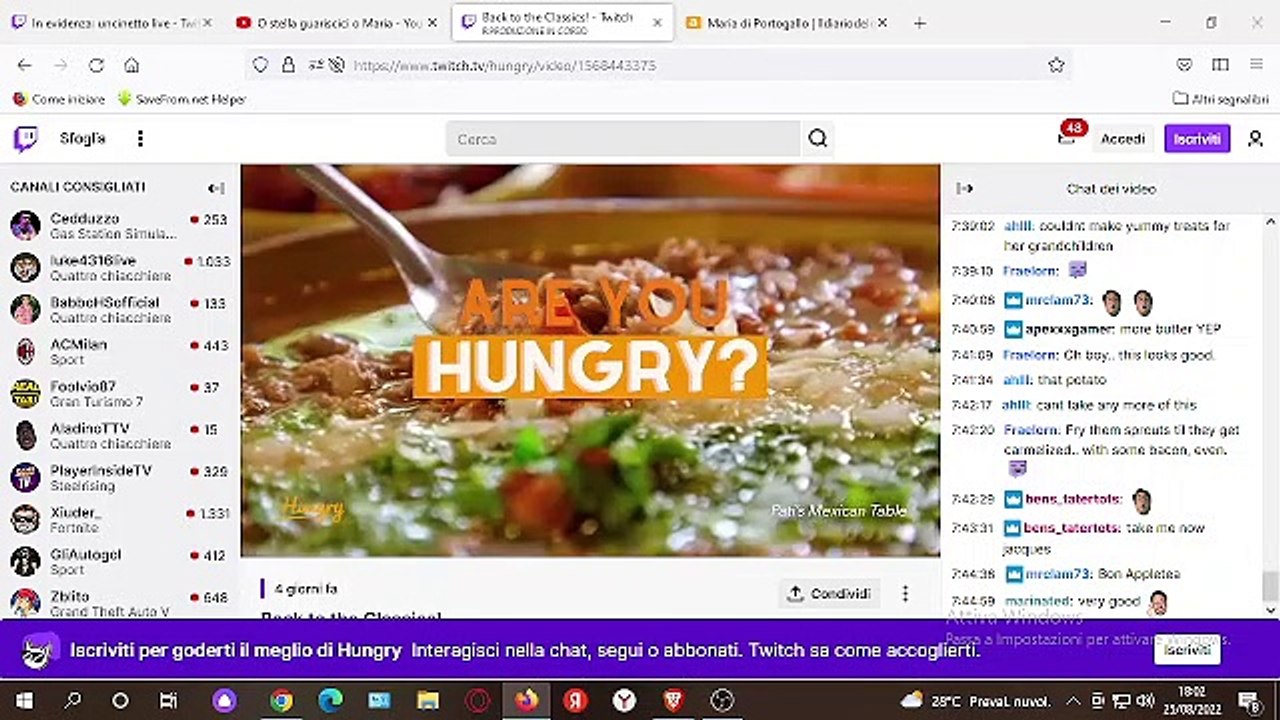Open the Firefox home page

pyautogui.click(x=132, y=65)
